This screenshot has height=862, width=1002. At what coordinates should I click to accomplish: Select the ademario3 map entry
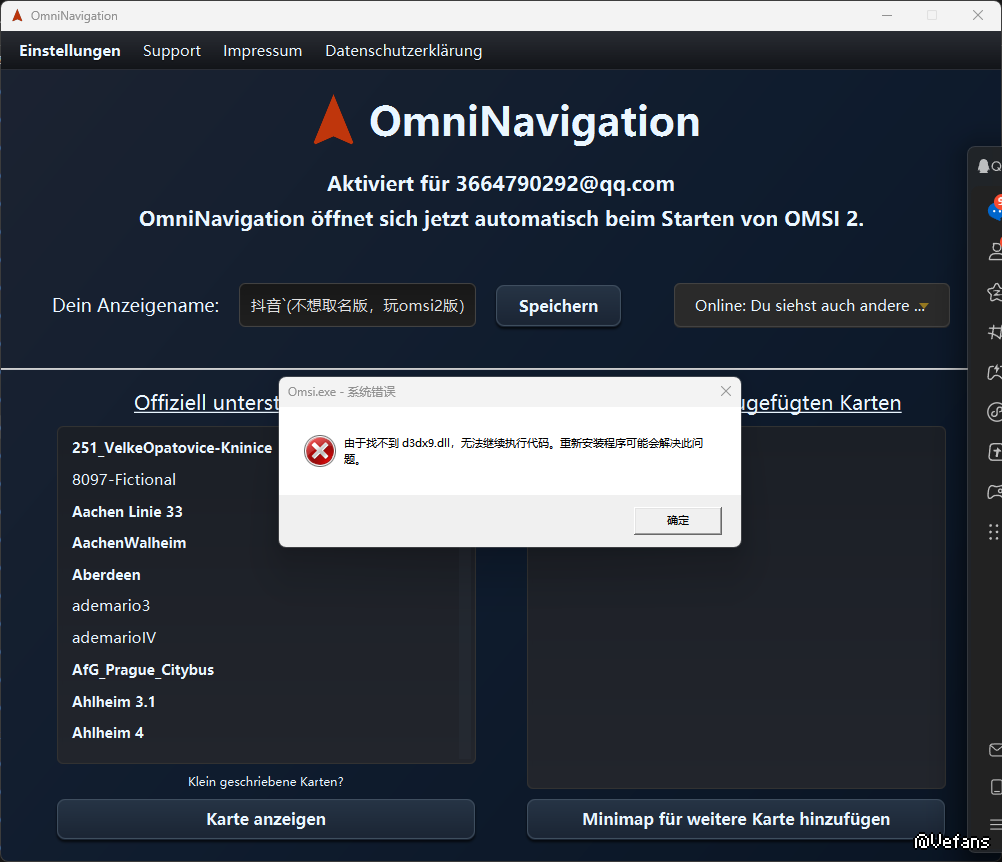pos(111,606)
